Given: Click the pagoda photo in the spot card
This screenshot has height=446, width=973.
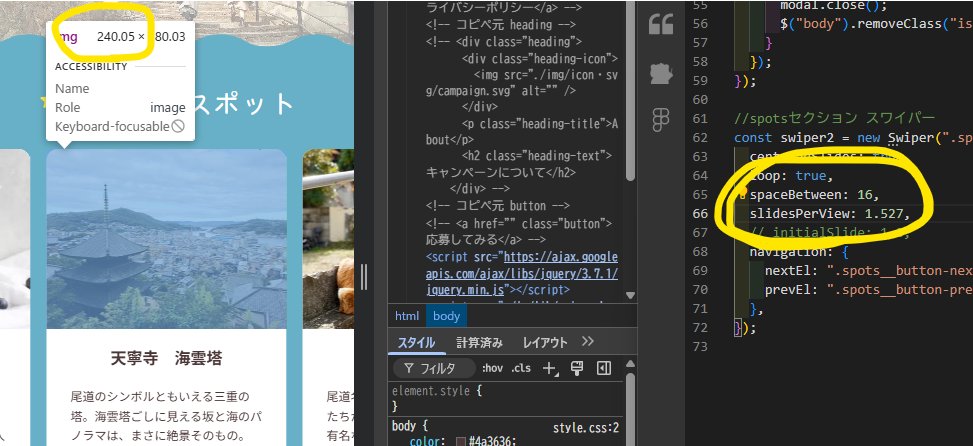Looking at the screenshot, I should tap(166, 239).
